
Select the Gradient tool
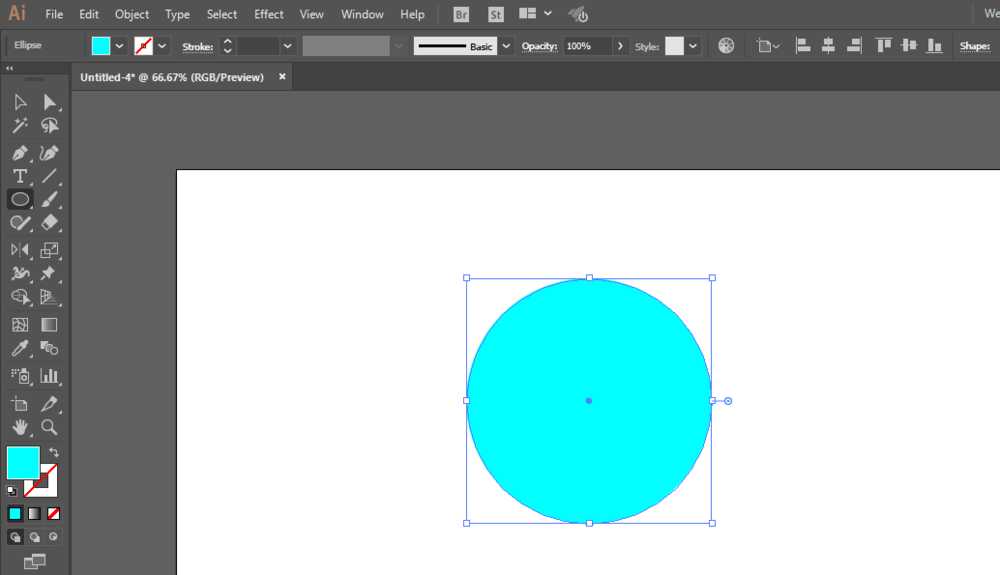pyautogui.click(x=49, y=324)
